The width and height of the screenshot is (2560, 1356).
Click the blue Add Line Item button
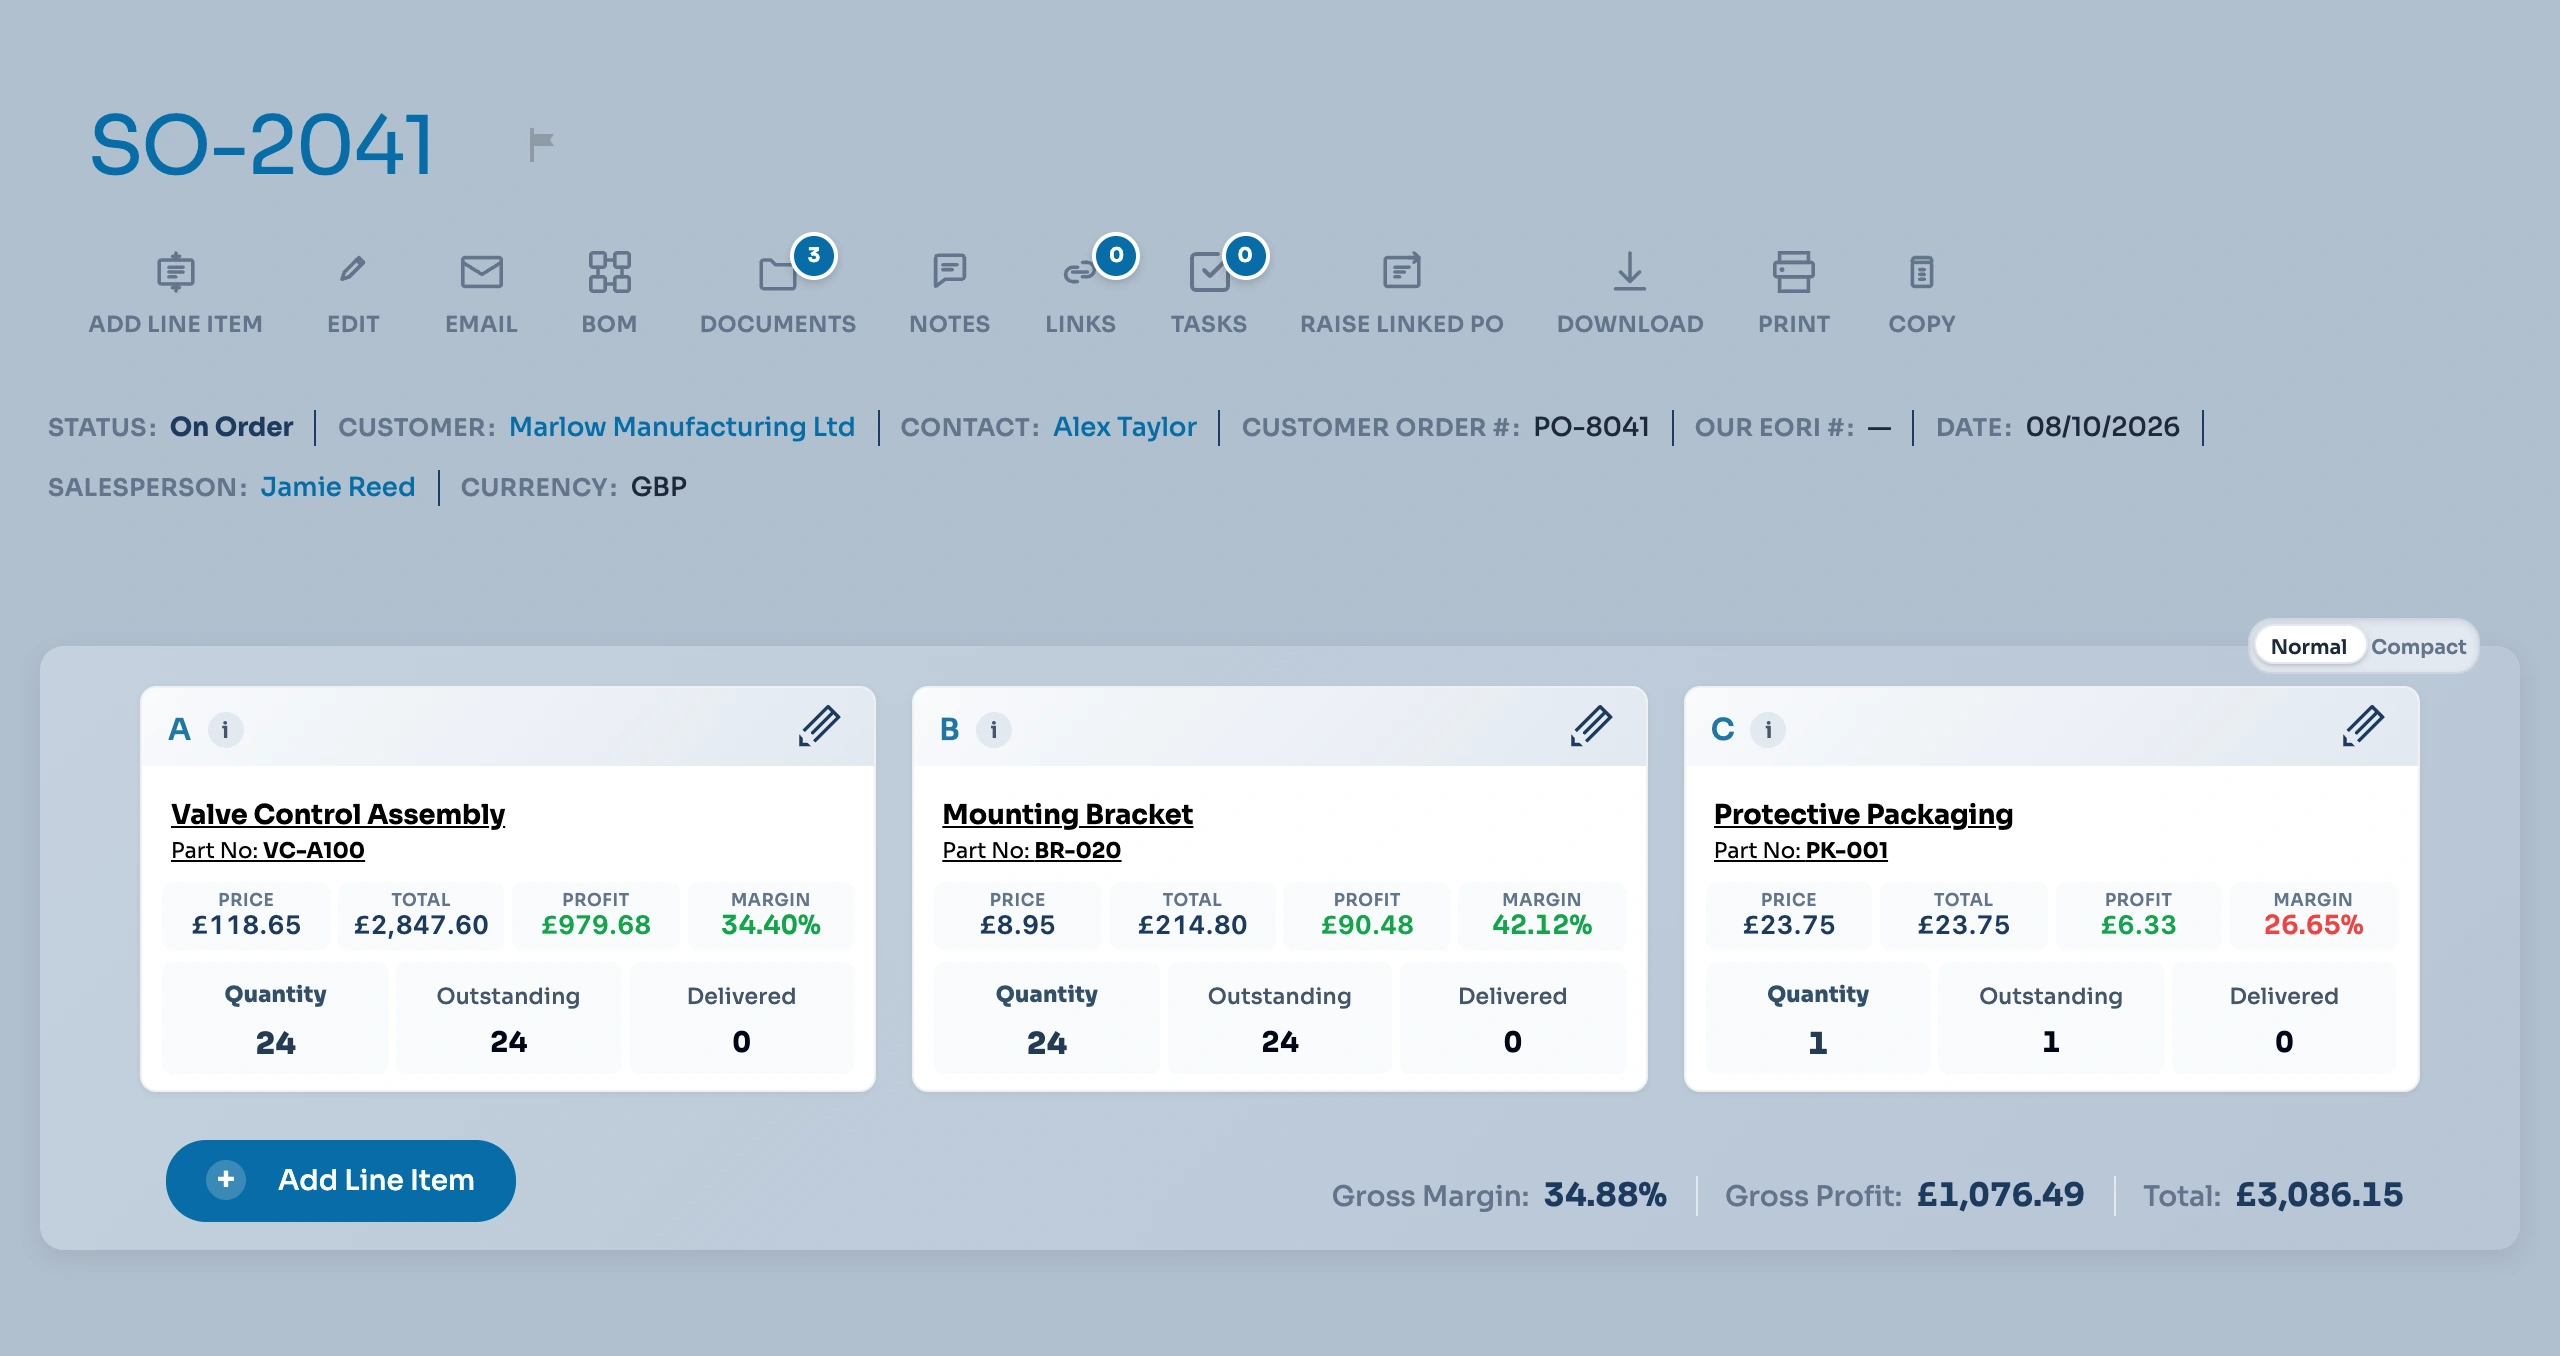click(x=341, y=1181)
